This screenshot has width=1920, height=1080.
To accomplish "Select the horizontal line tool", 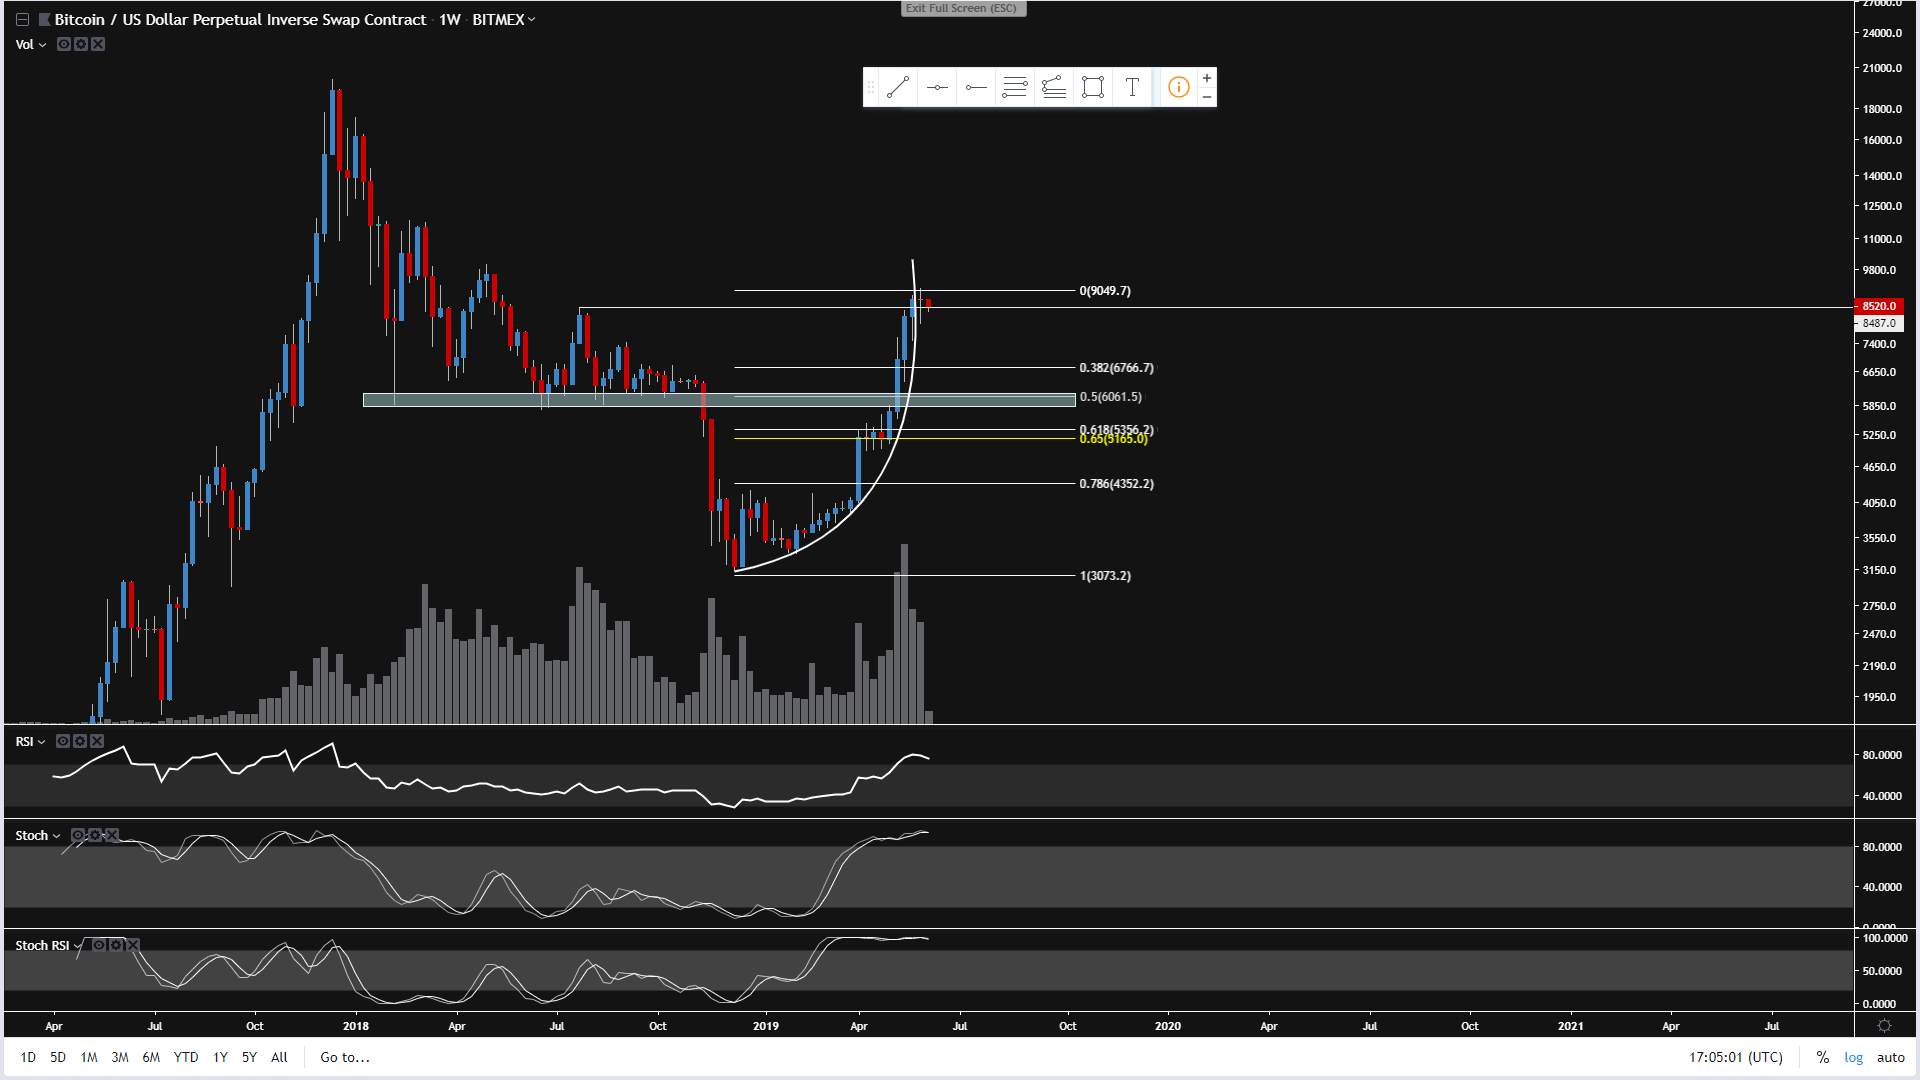I will 937,88.
